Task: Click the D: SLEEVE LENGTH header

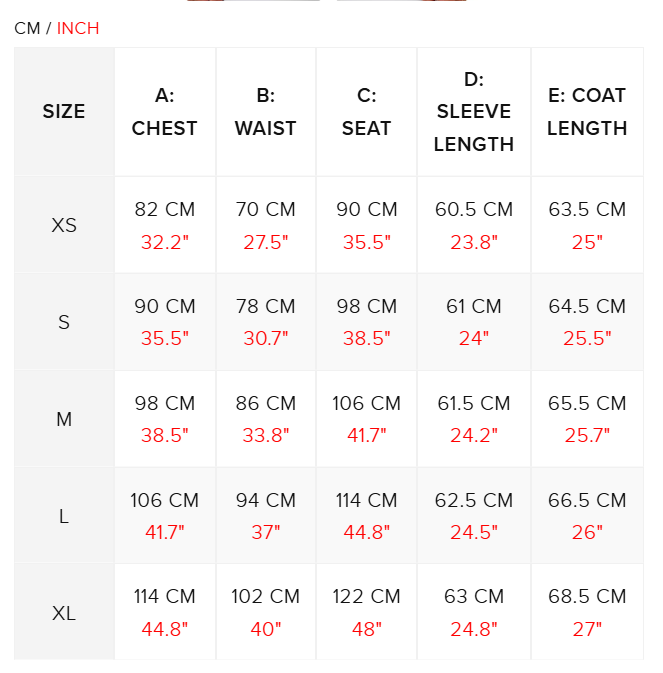Action: tap(474, 112)
